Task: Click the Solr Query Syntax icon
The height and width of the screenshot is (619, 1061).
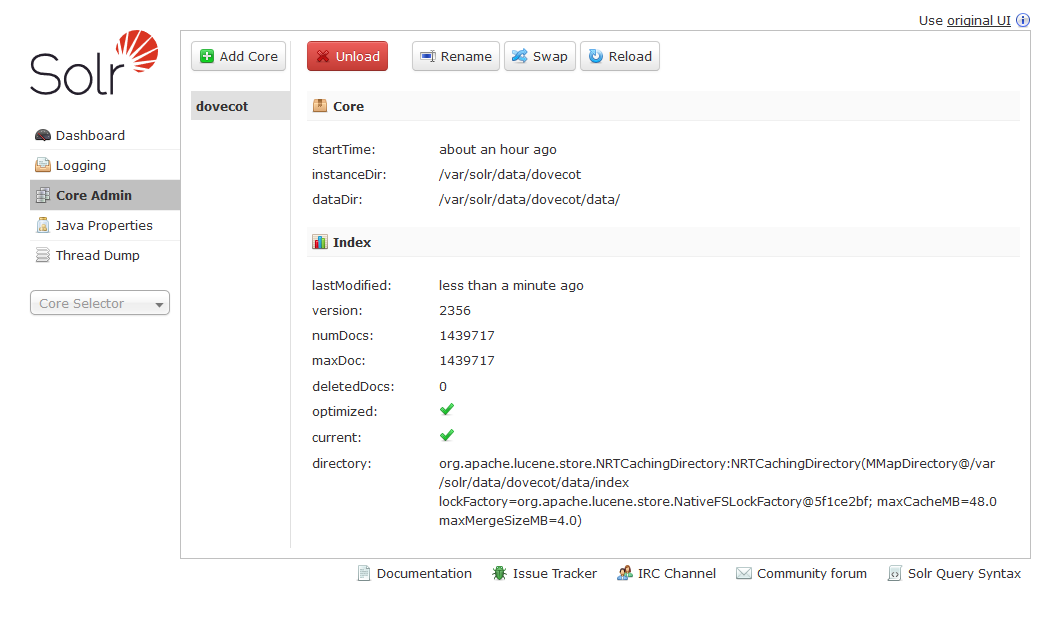Action: [895, 573]
